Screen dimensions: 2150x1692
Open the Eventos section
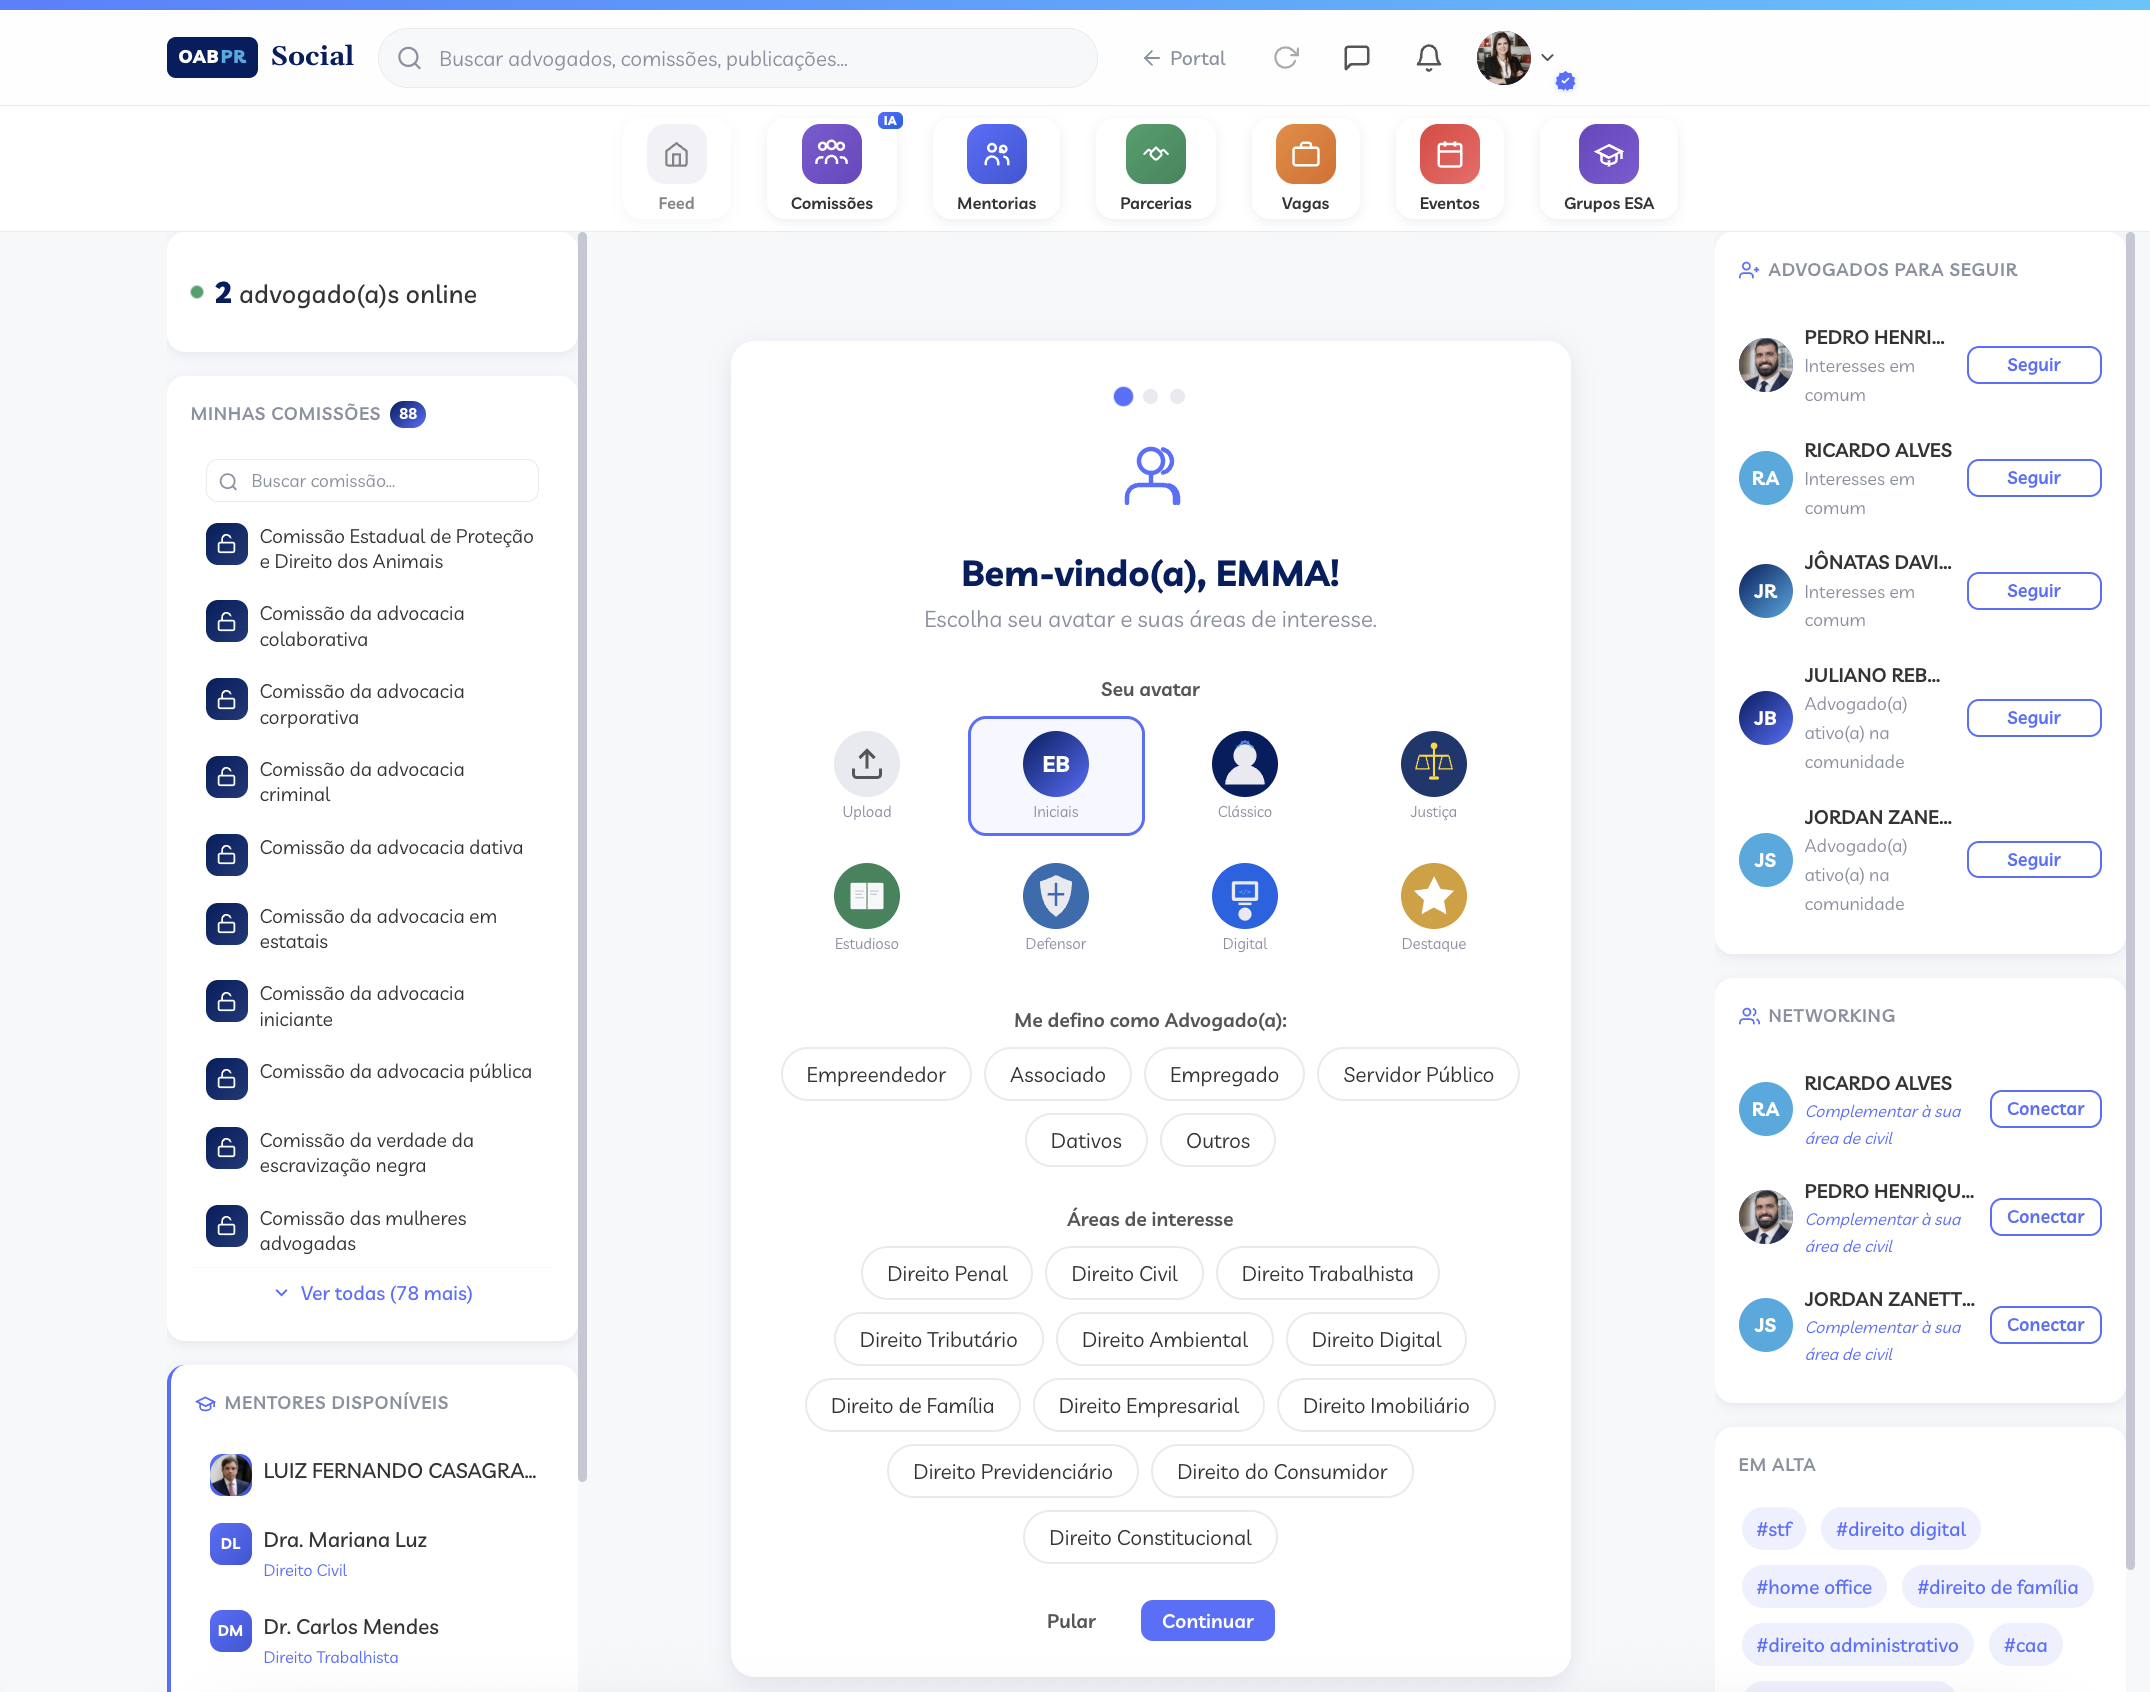pyautogui.click(x=1449, y=168)
